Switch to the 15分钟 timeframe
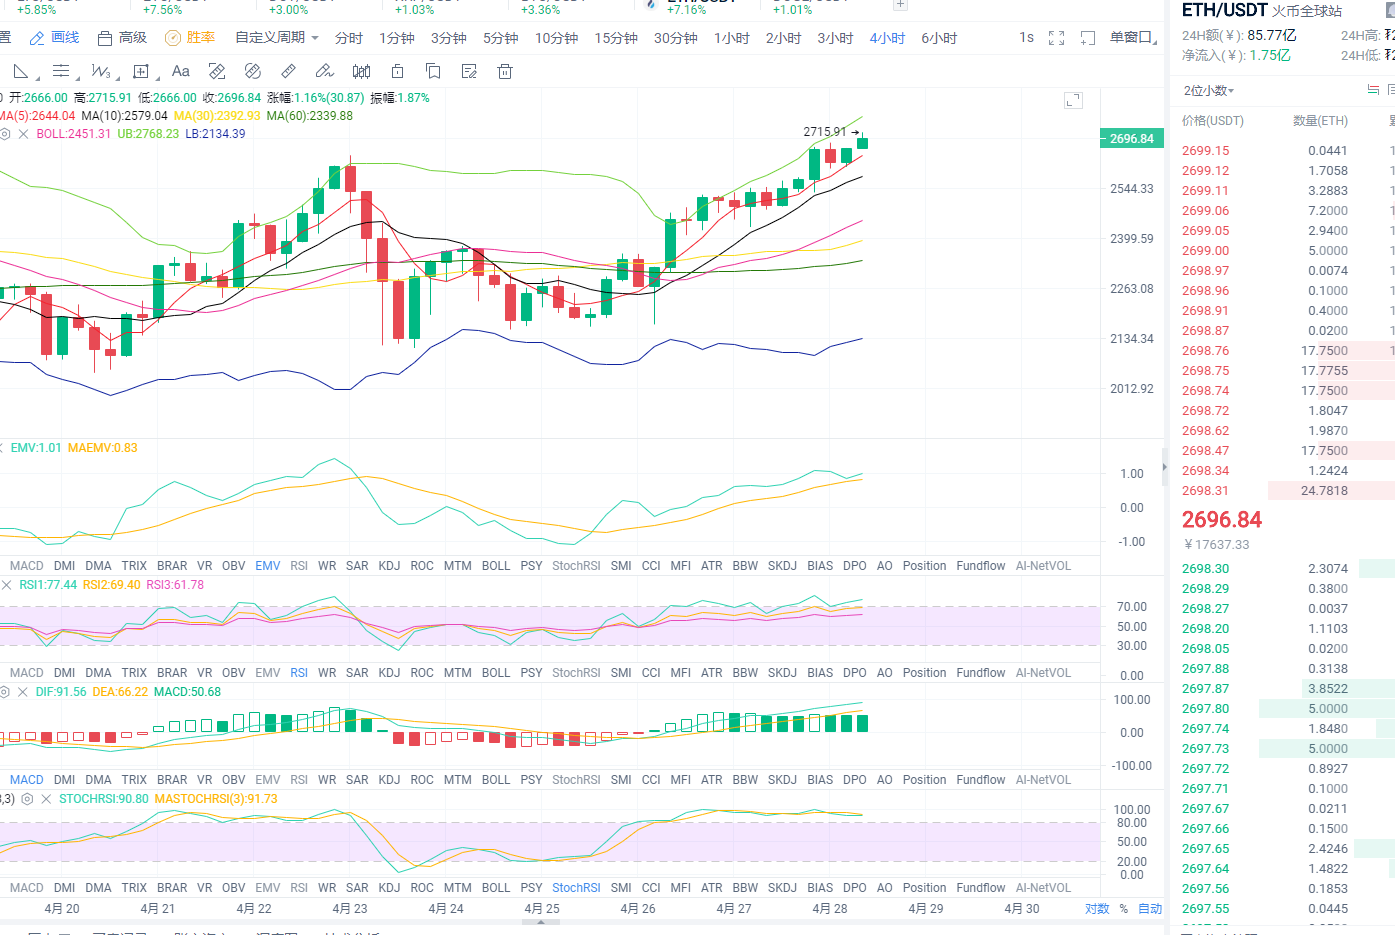 (616, 38)
